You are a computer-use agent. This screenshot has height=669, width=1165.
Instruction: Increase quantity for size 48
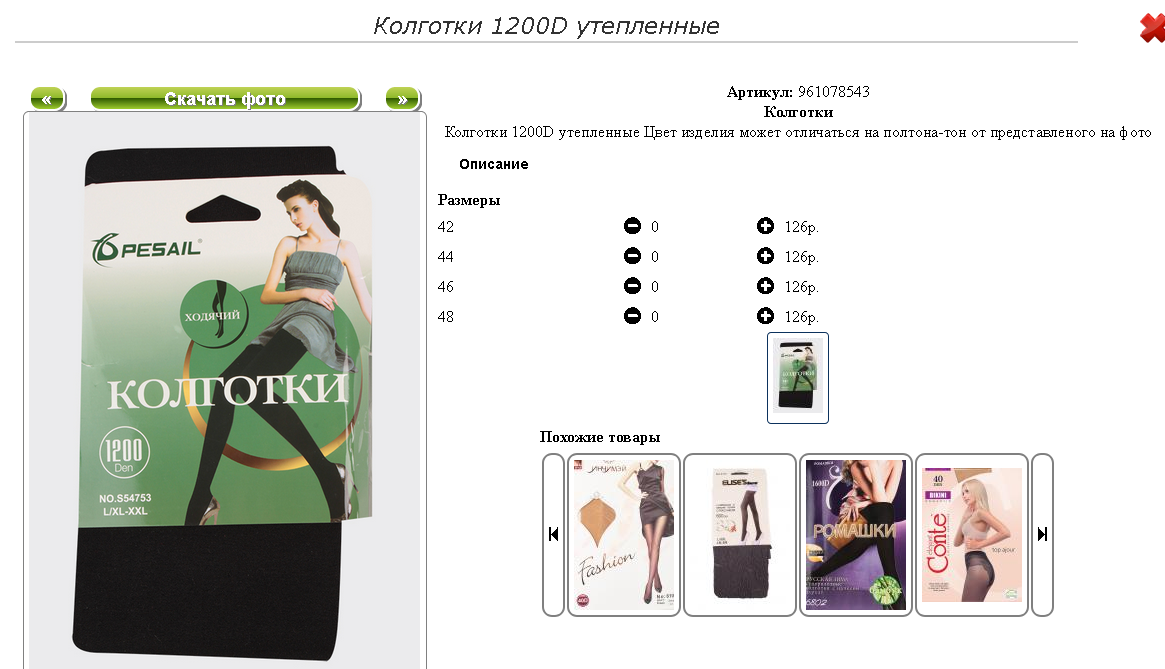pos(765,316)
